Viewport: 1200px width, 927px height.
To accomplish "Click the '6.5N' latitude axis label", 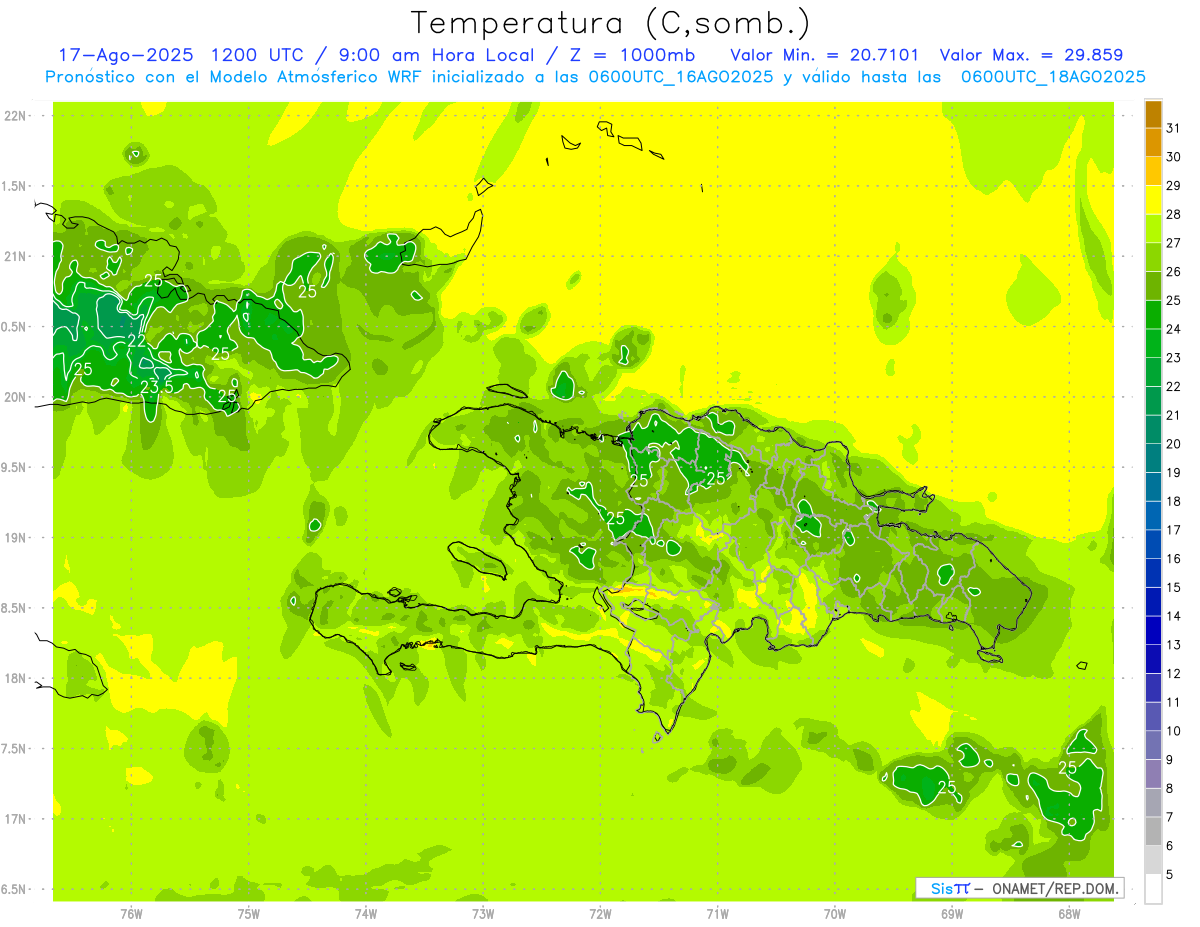I will (15, 890).
